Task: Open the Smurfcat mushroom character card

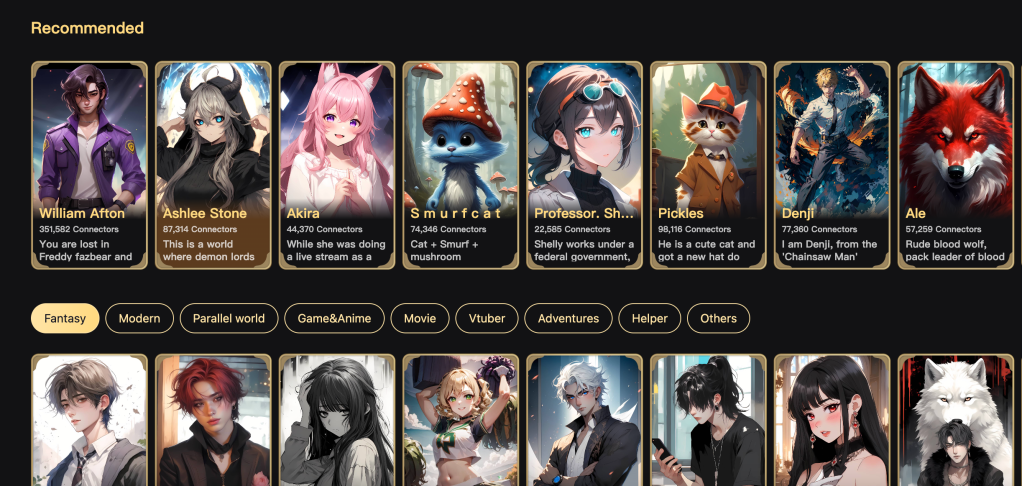Action: pyautogui.click(x=461, y=165)
